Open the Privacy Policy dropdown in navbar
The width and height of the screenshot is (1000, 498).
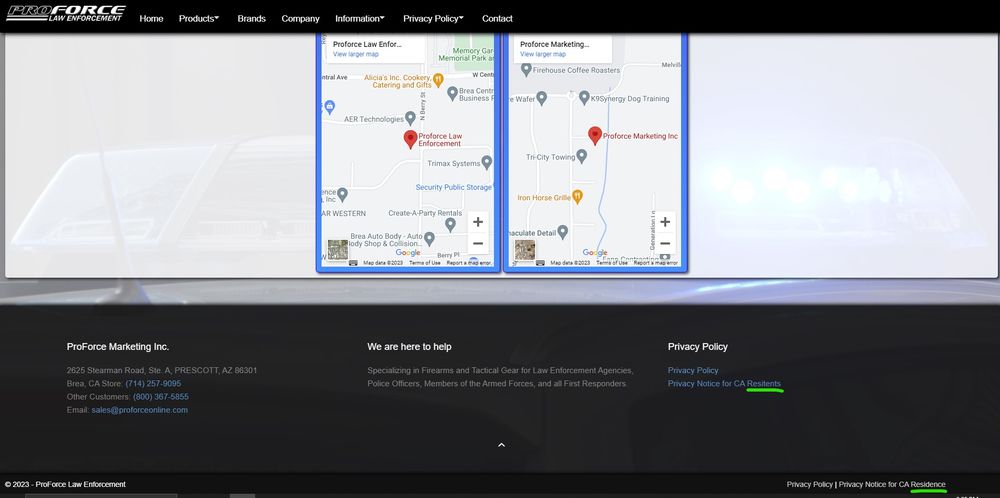[433, 18]
